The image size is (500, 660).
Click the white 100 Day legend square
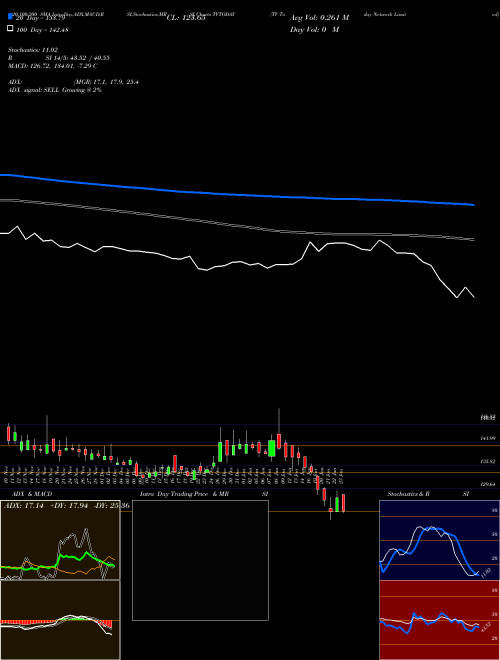(x=10, y=29)
